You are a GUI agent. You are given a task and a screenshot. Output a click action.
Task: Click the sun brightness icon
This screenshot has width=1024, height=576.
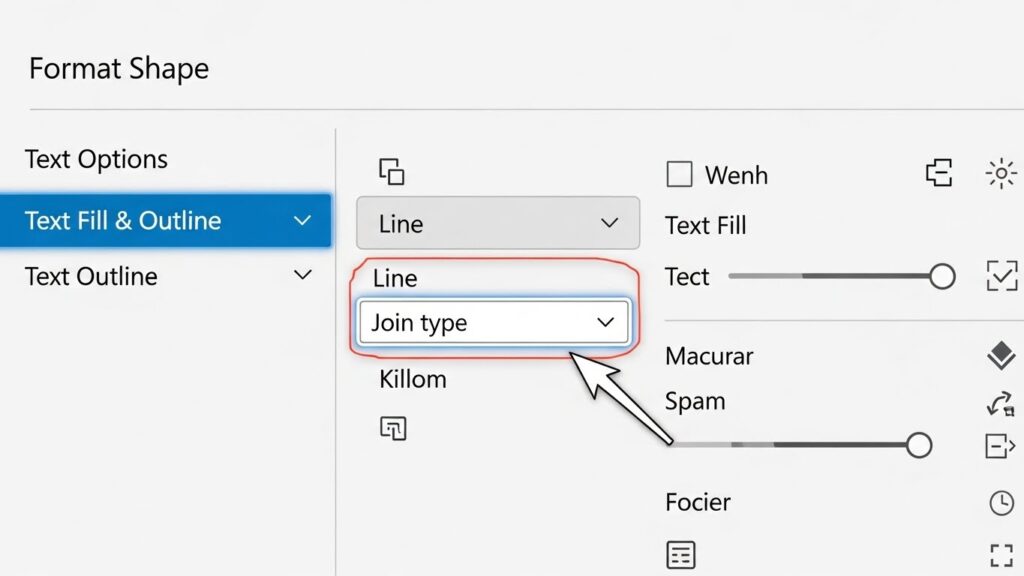(1000, 174)
